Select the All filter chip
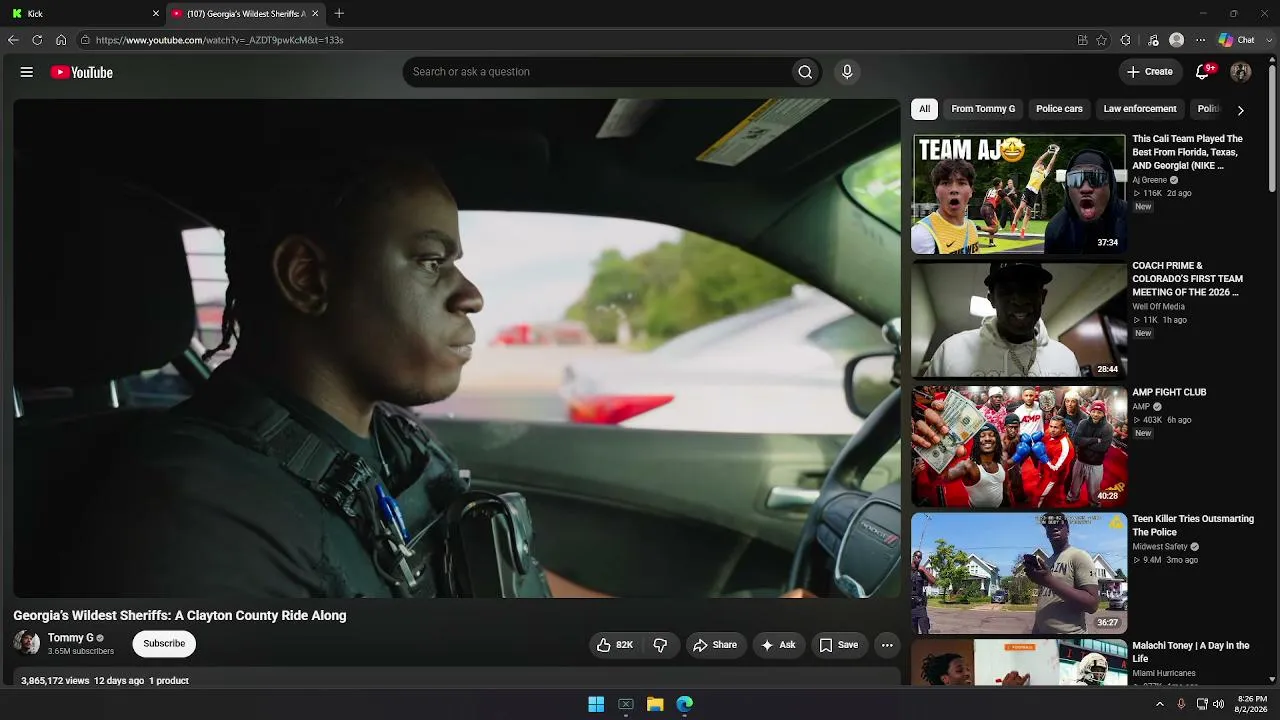 tap(925, 109)
